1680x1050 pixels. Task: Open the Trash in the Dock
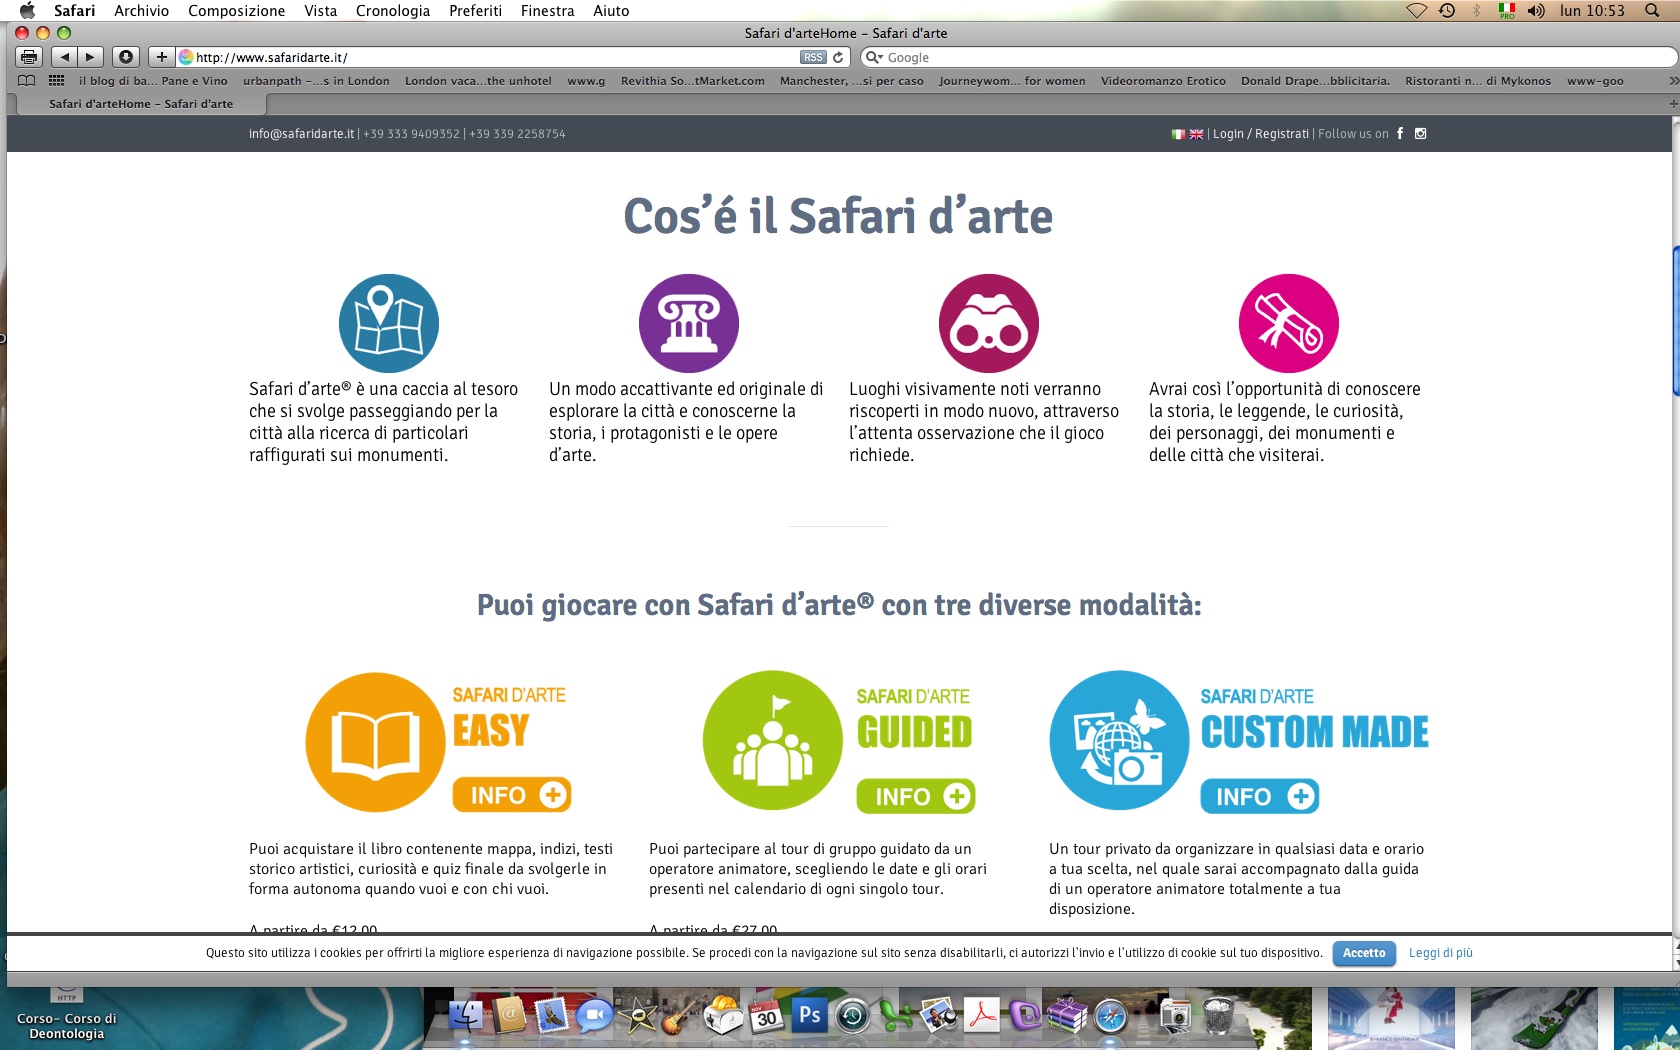(1218, 1016)
